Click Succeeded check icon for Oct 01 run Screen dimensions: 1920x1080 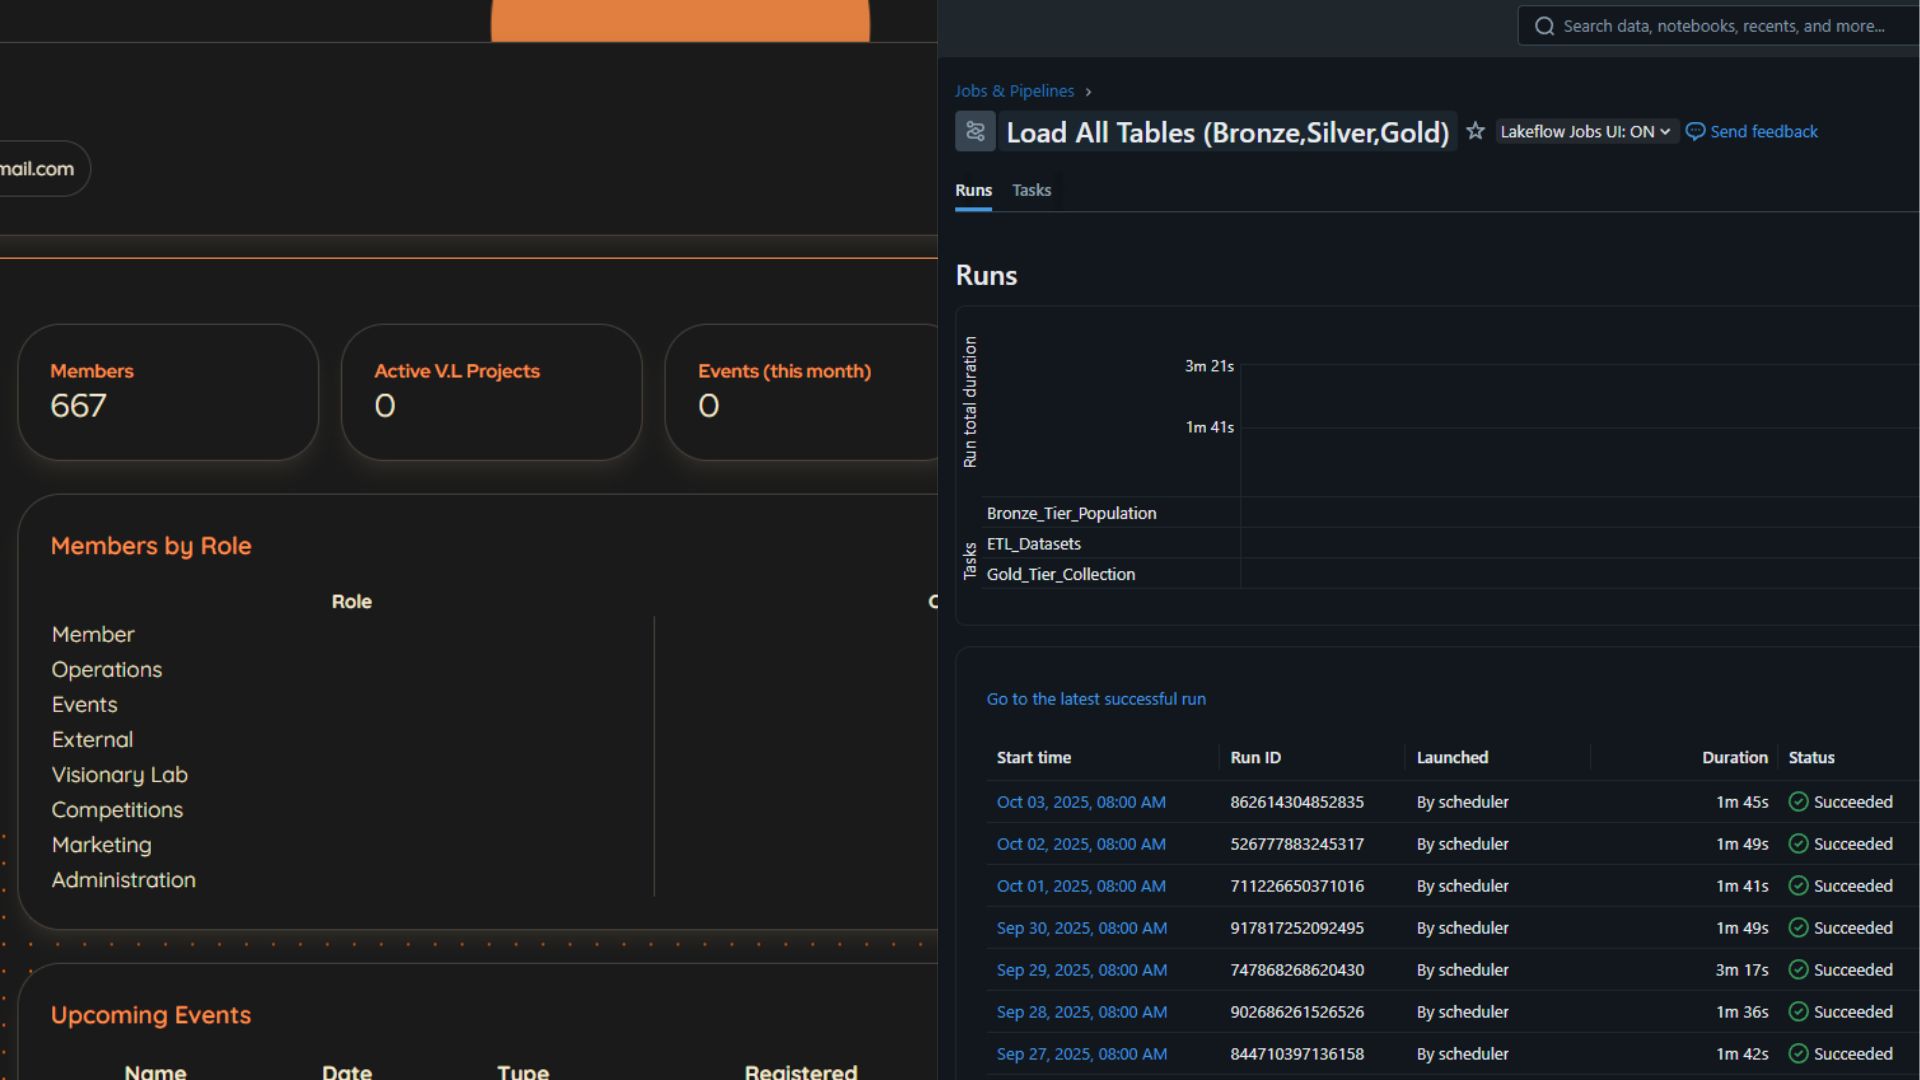click(1798, 886)
